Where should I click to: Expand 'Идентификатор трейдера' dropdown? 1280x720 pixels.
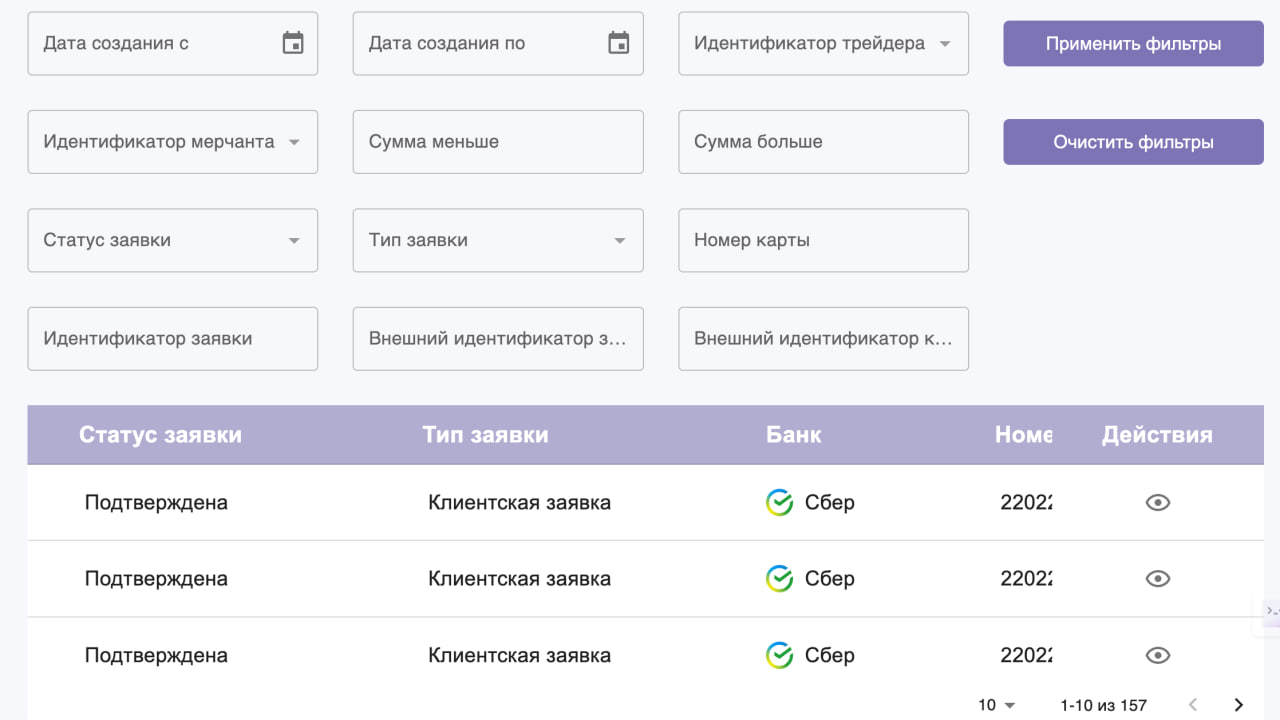(944, 44)
